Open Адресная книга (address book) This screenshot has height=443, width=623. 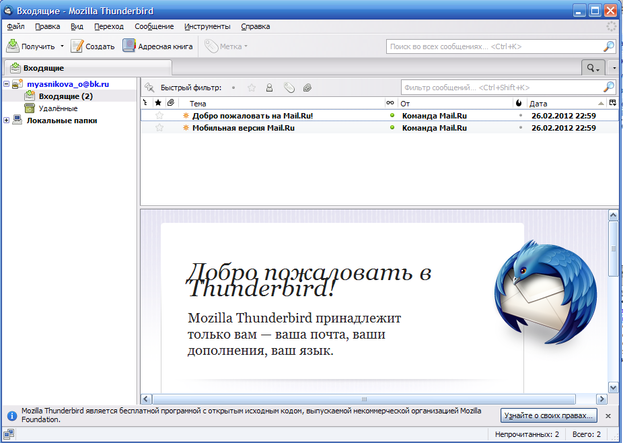point(159,46)
